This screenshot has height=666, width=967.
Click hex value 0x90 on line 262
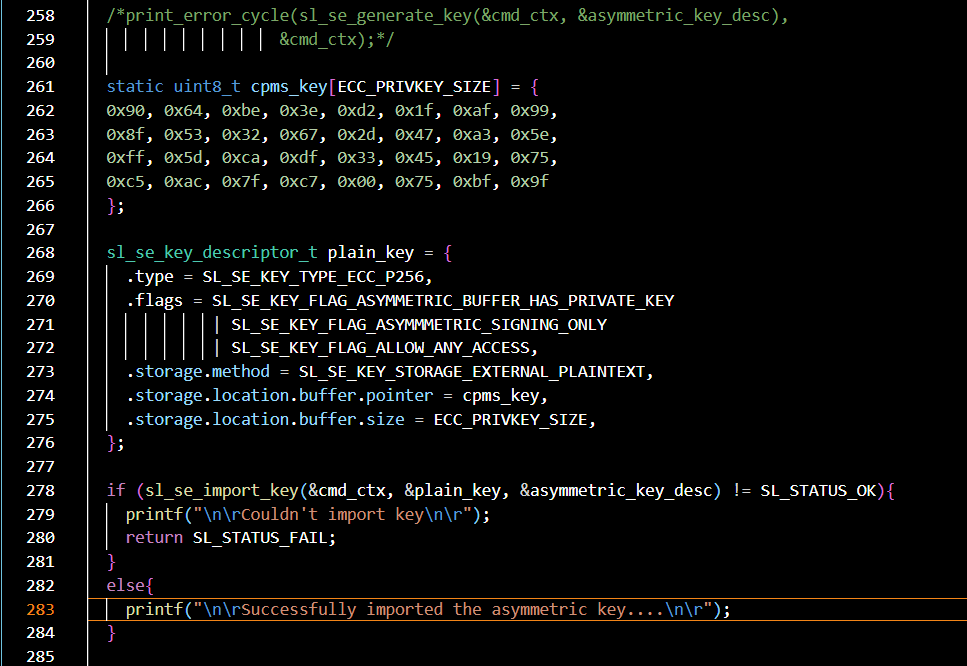126,111
